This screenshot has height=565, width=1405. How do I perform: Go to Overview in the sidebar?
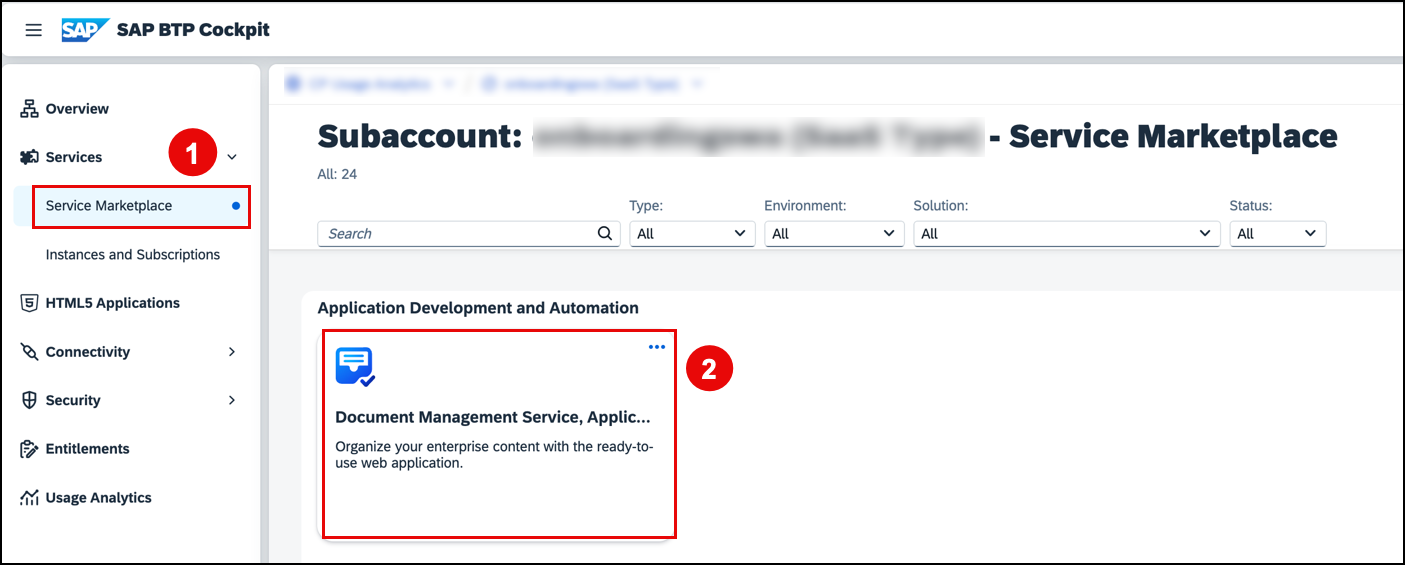(x=77, y=109)
